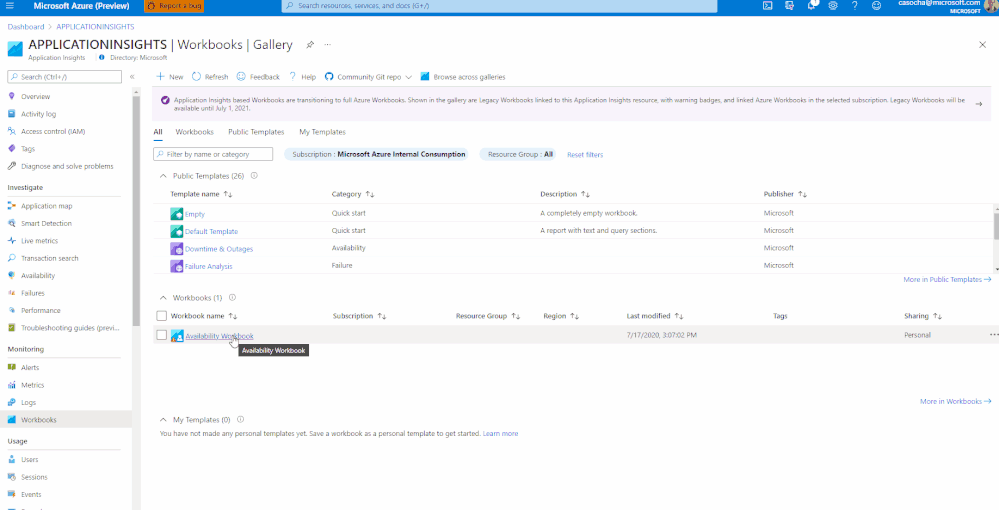
Task: Show info for Public Templates count
Action: click(x=254, y=175)
